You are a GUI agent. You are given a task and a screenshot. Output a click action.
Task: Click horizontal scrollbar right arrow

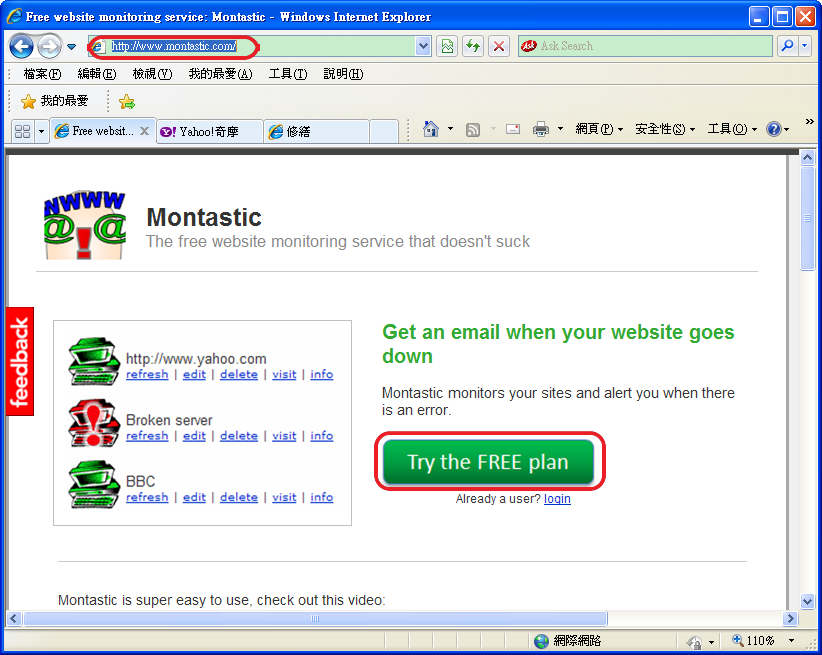tap(790, 618)
